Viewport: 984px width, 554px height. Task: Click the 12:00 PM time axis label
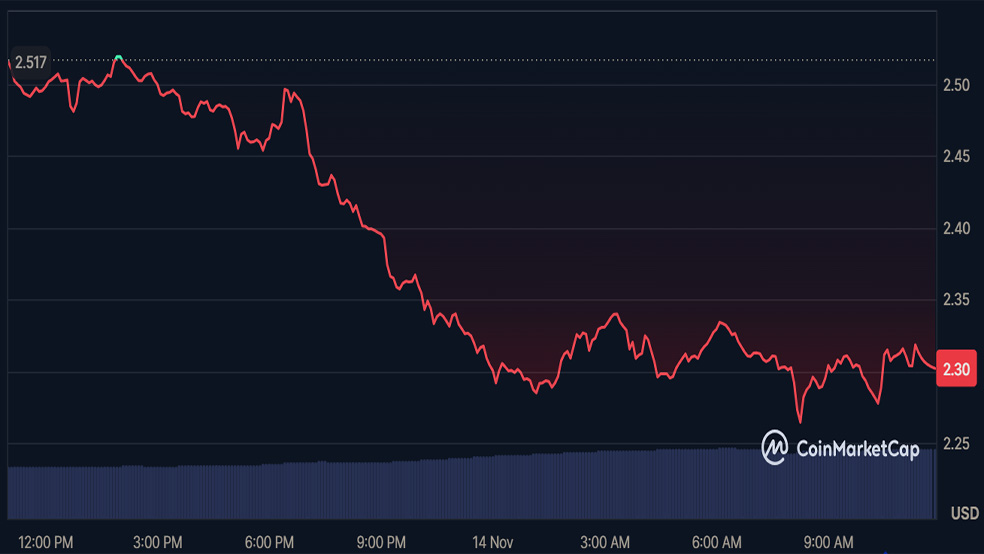click(x=46, y=542)
